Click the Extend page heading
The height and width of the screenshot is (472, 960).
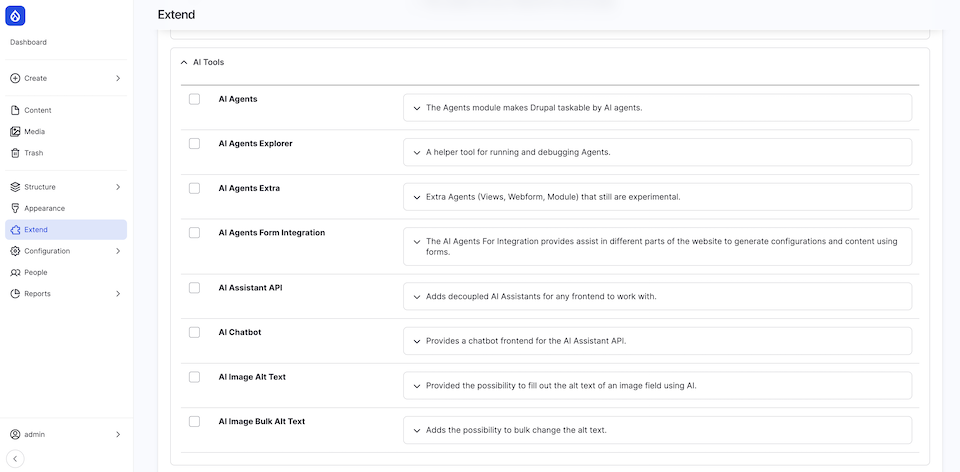click(176, 15)
